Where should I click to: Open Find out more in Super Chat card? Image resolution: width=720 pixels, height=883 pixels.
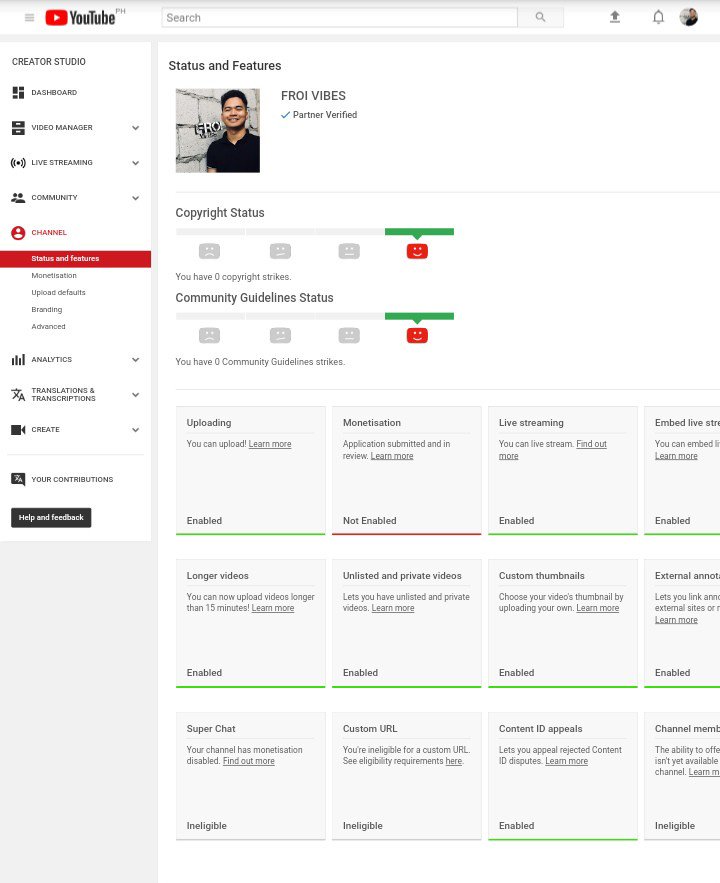pos(248,761)
